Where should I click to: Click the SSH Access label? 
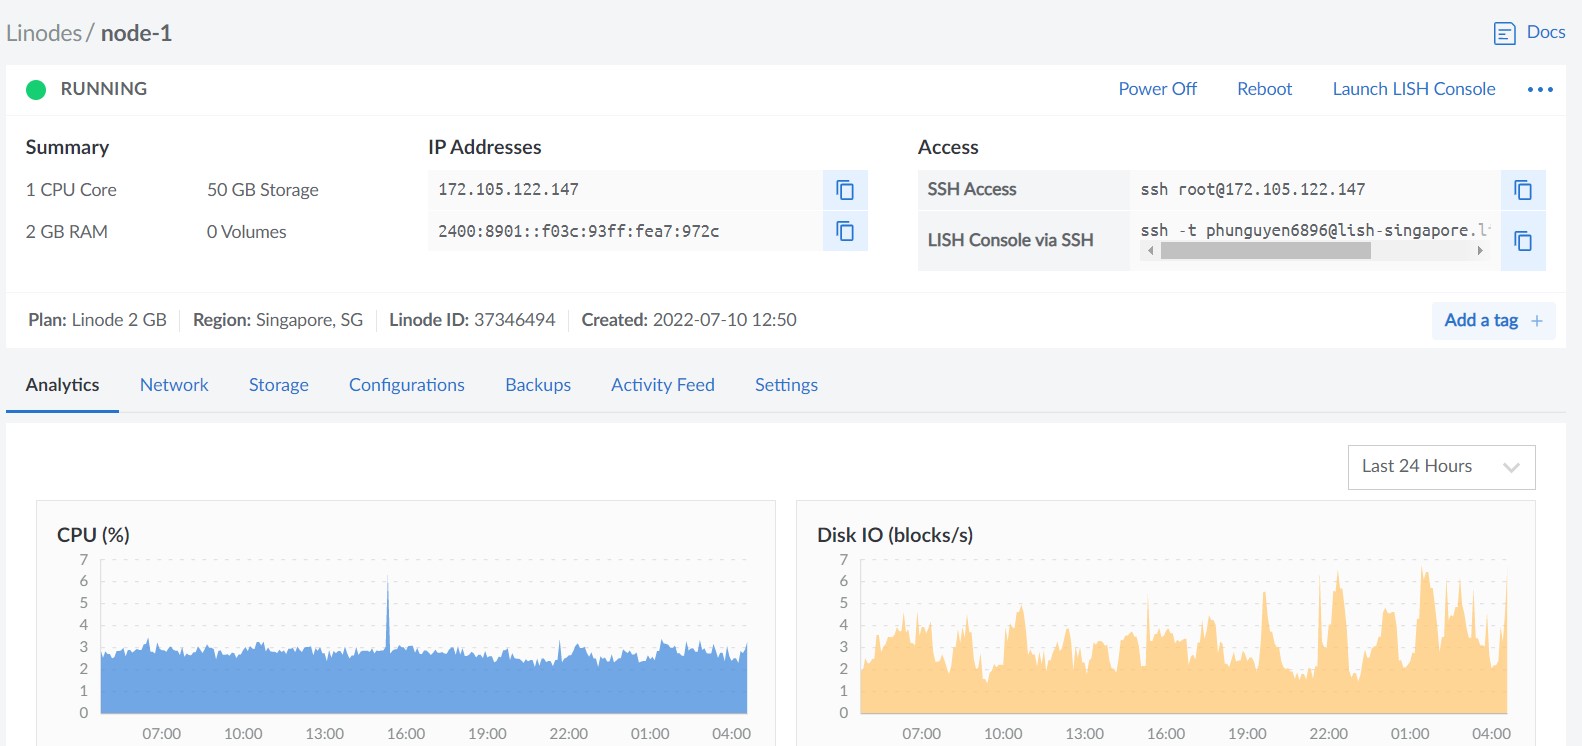click(971, 189)
